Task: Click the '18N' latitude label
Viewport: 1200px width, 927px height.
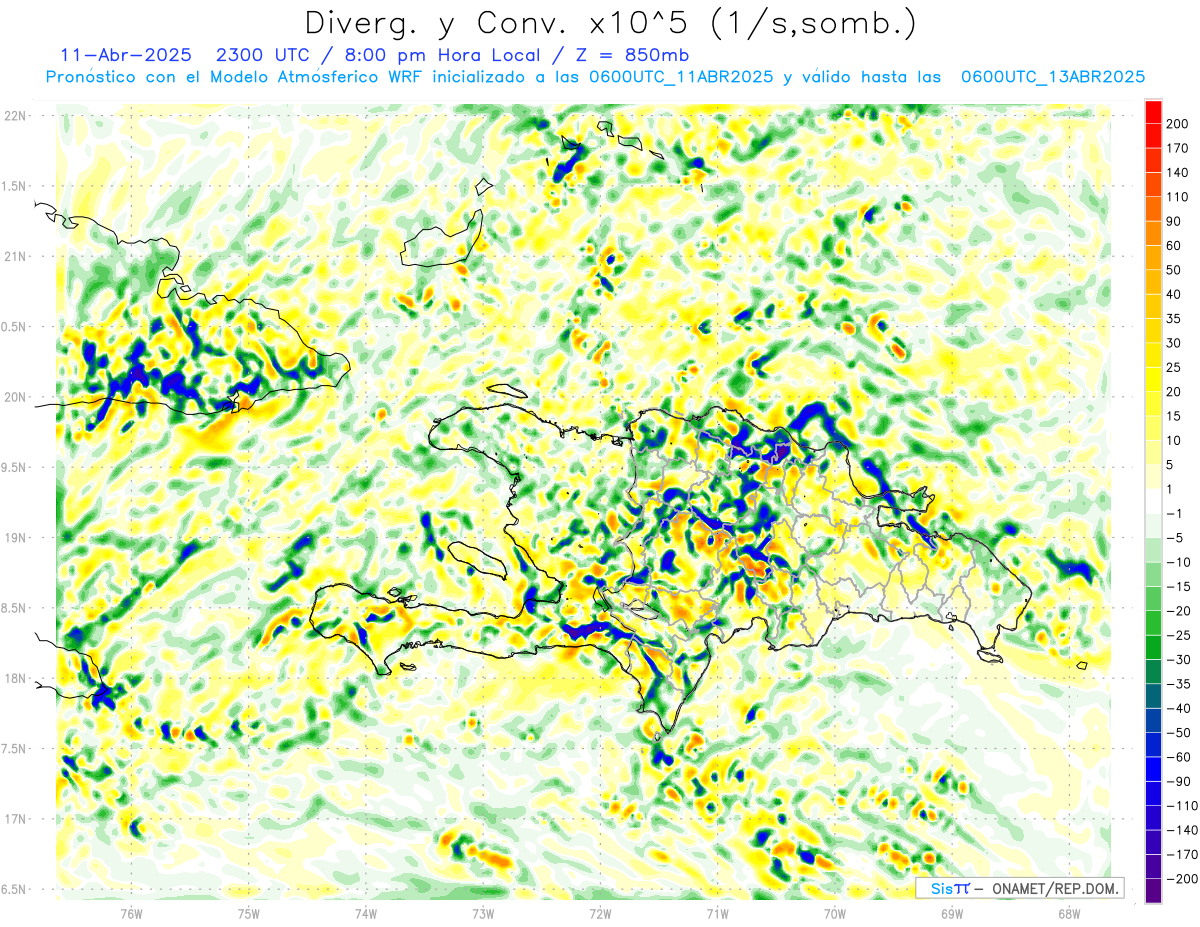Action: point(14,678)
